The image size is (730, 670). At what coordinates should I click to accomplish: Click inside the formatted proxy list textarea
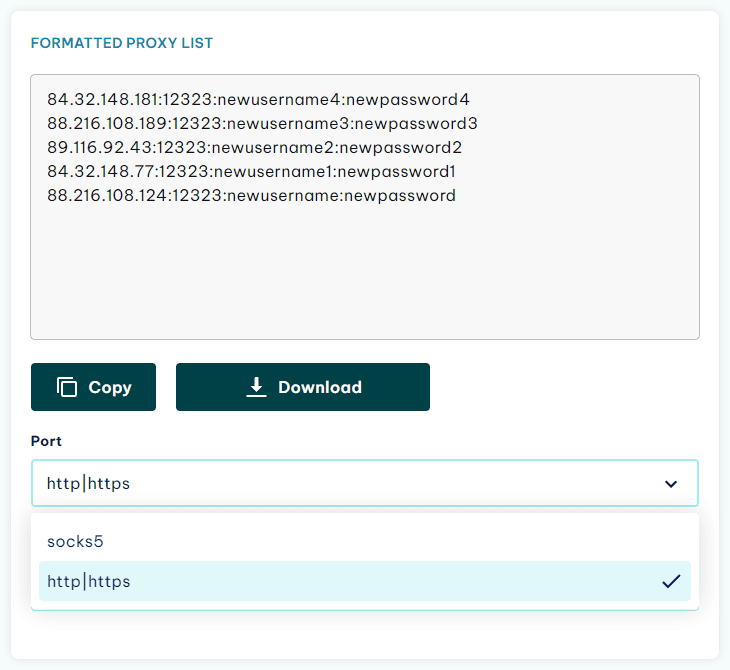click(365, 207)
